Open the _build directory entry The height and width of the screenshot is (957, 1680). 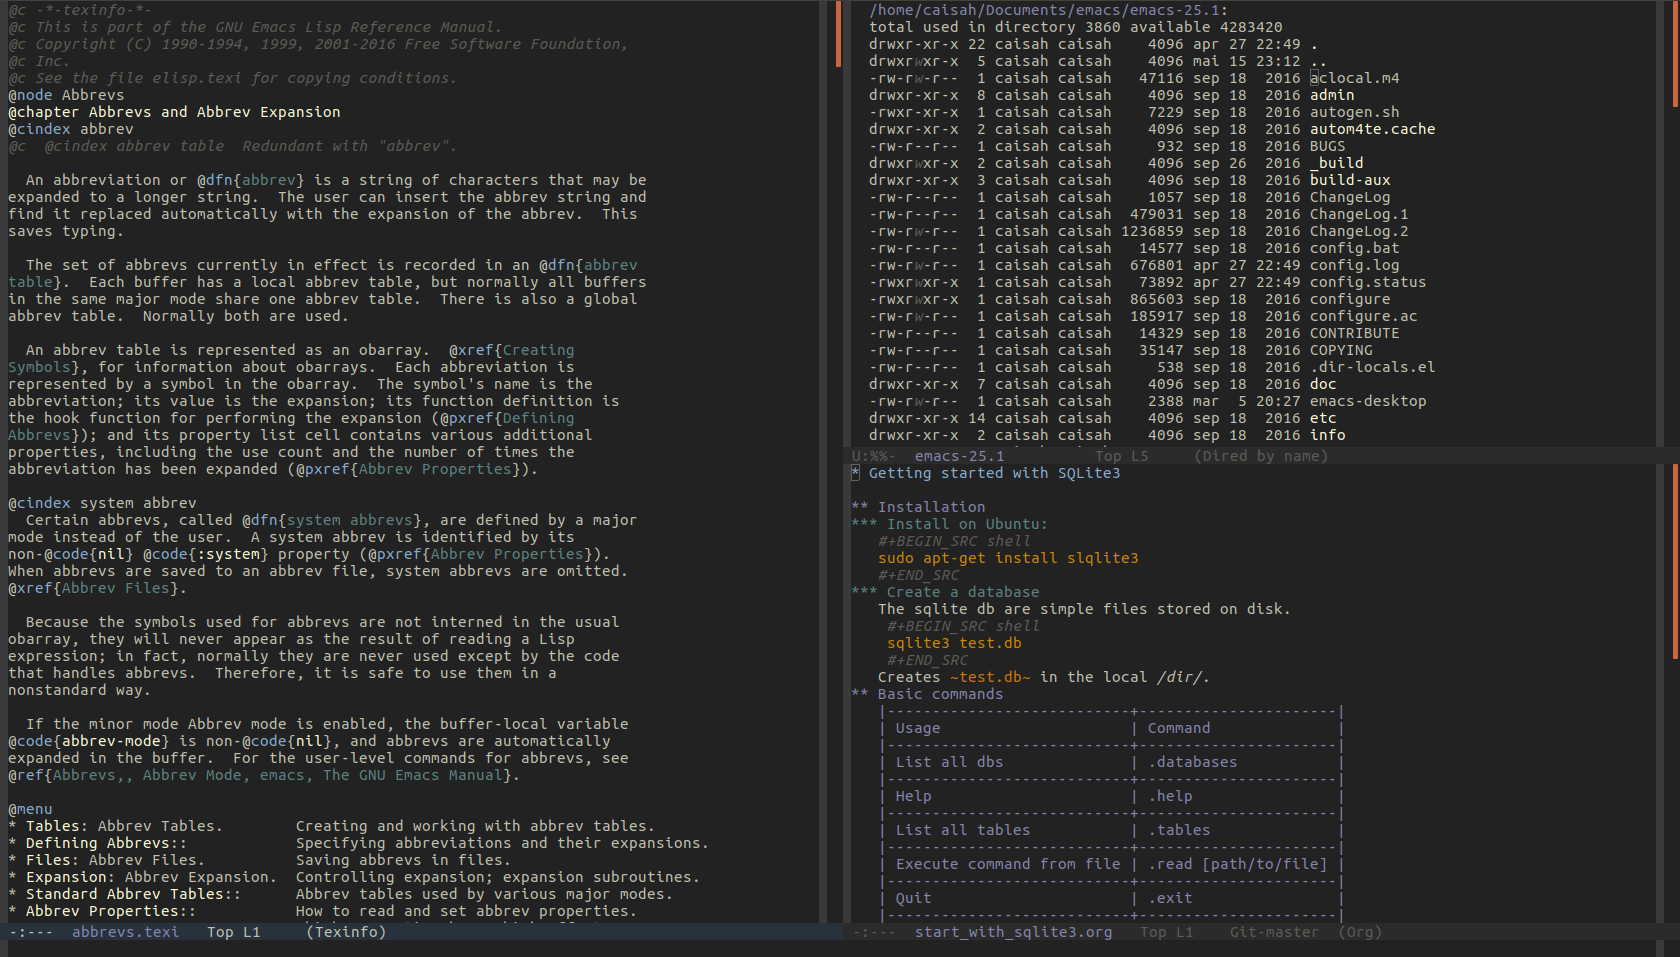tap(1337, 163)
